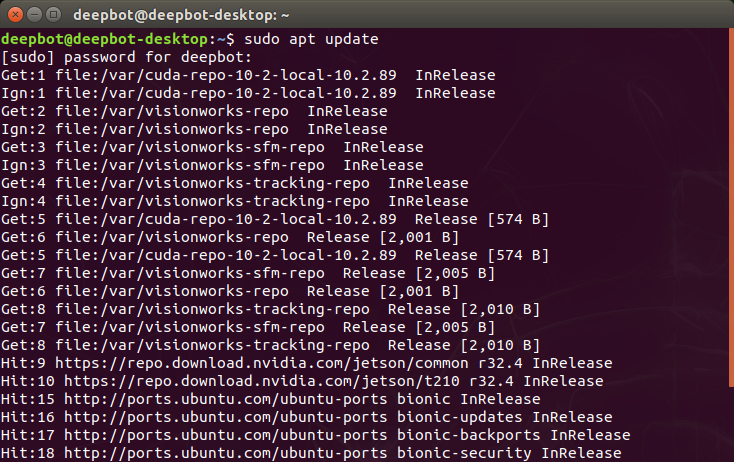Click the 'Ign:1' cuda-repo InRelease line
Screen dimensions: 734x462
(248, 93)
